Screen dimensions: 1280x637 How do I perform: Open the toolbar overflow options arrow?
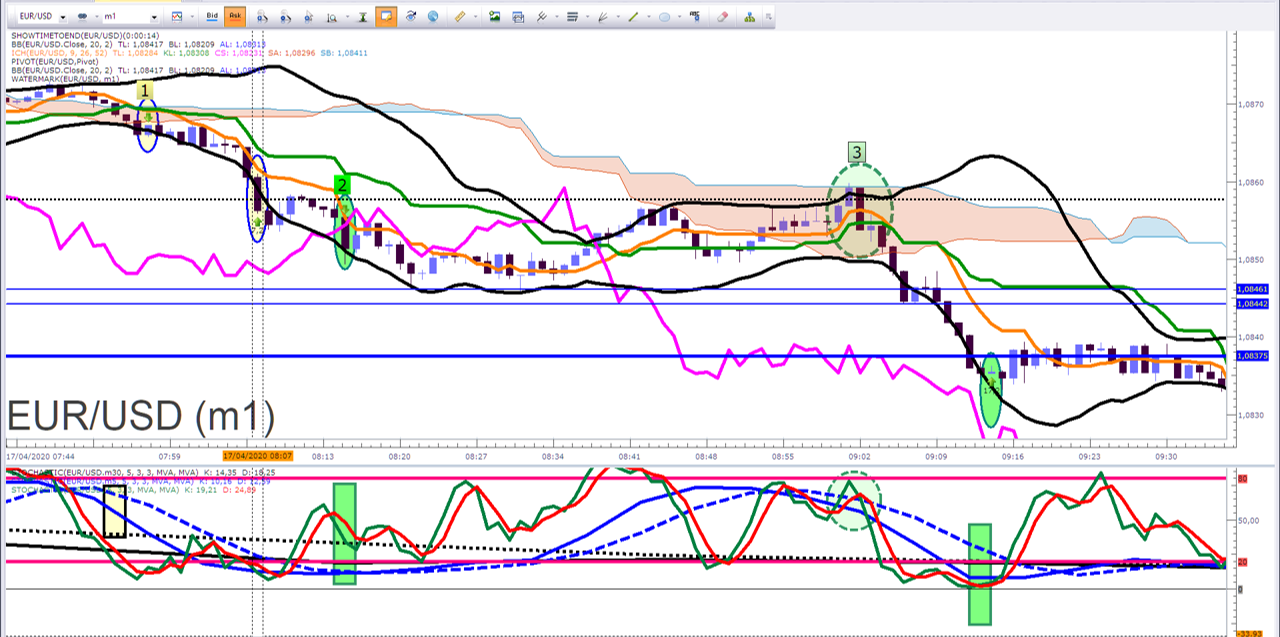[768, 17]
